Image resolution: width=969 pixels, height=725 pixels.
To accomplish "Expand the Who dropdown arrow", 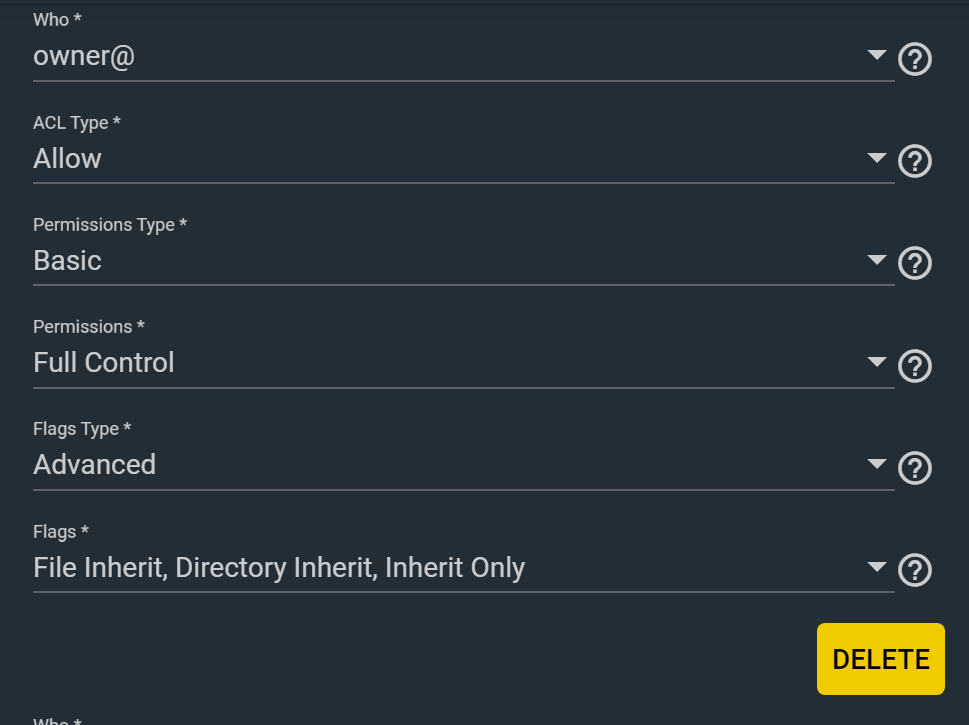I will 877,55.
